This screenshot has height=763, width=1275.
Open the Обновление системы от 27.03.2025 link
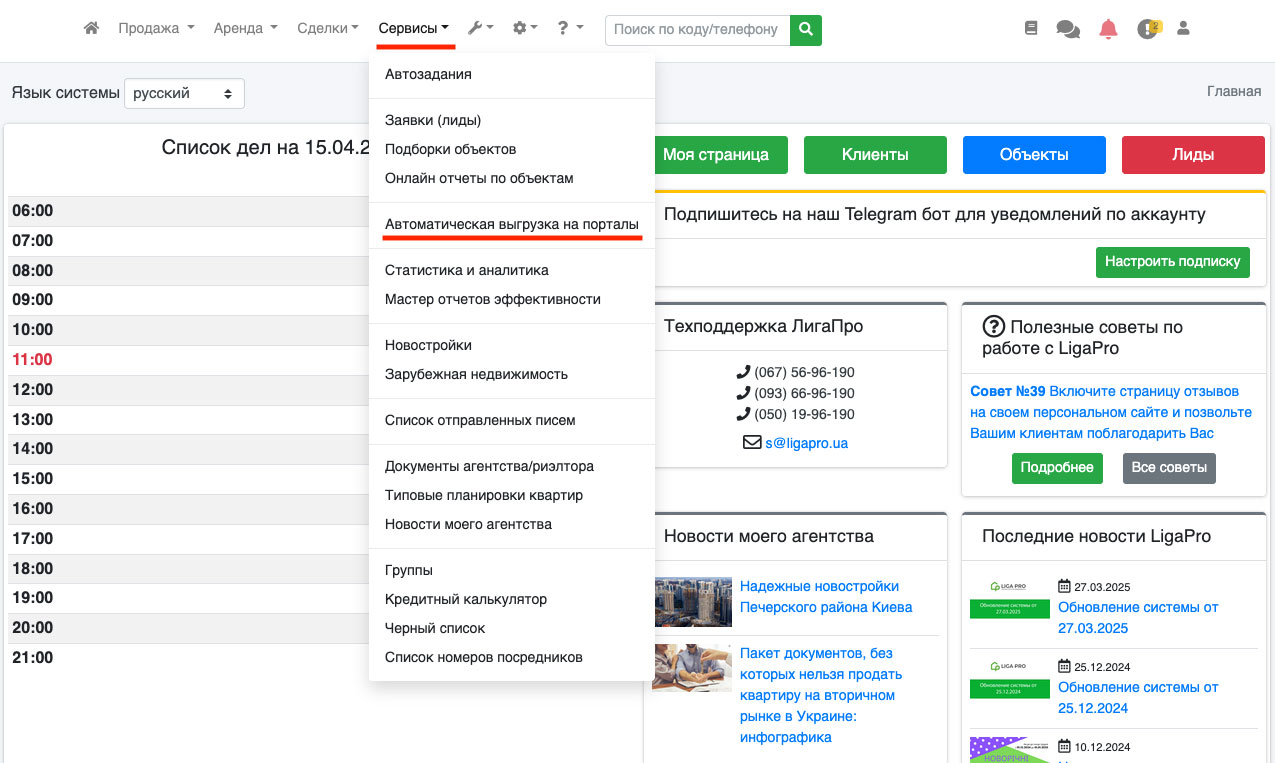pyautogui.click(x=1138, y=617)
